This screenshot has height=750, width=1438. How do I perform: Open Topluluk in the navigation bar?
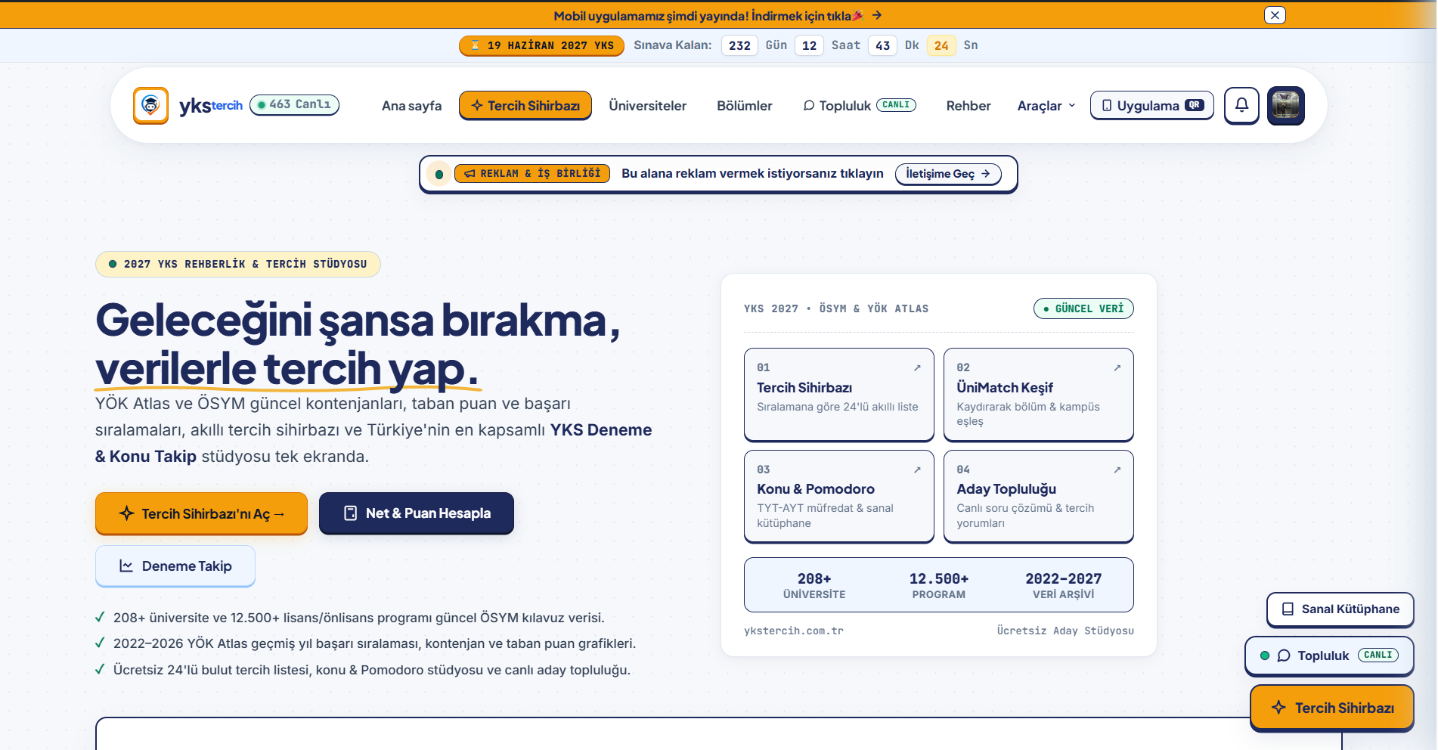(x=859, y=105)
